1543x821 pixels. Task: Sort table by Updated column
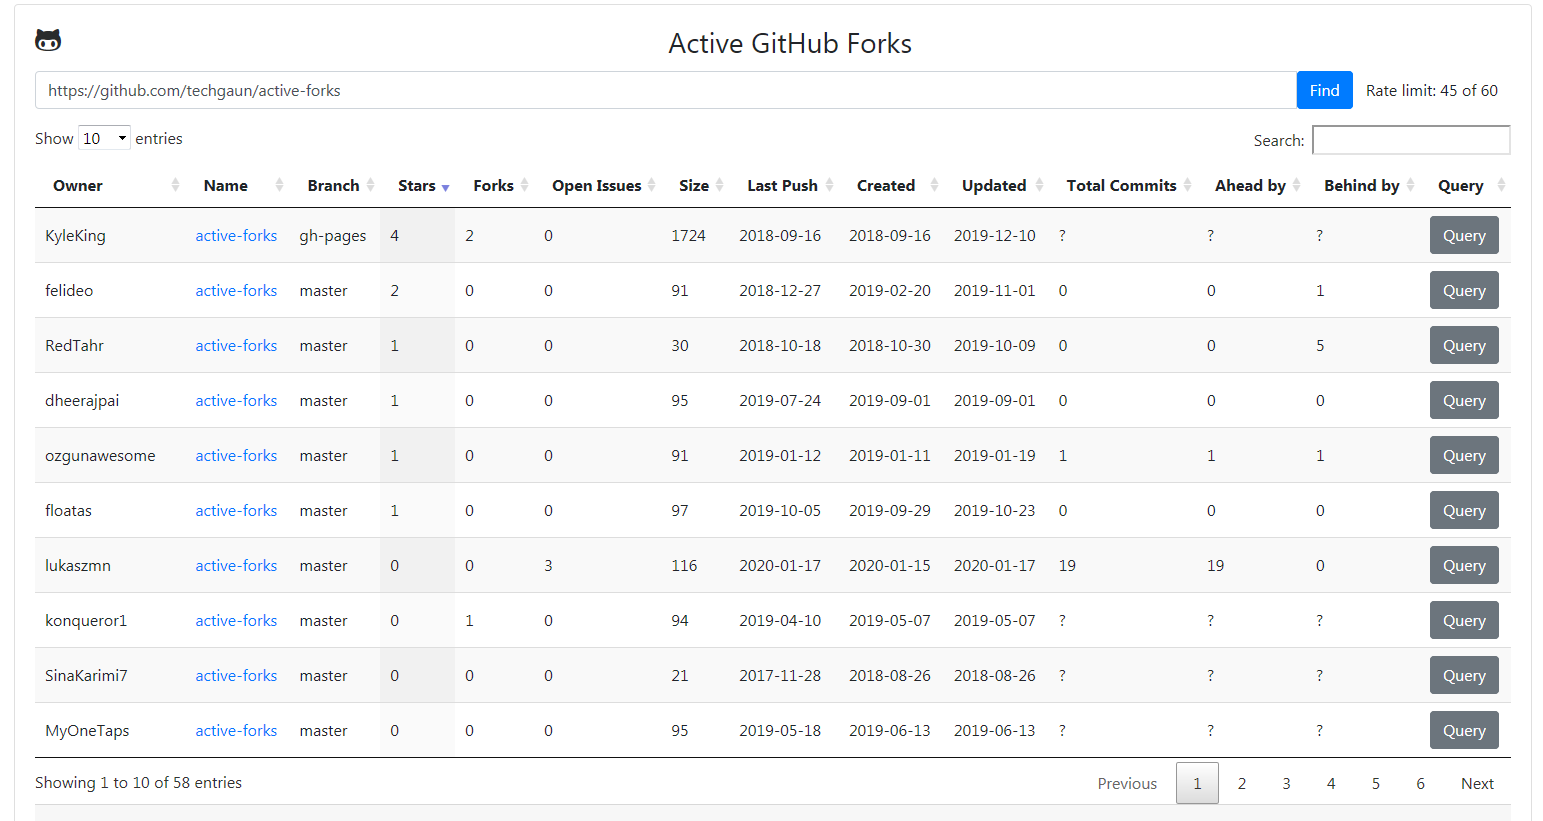point(996,185)
